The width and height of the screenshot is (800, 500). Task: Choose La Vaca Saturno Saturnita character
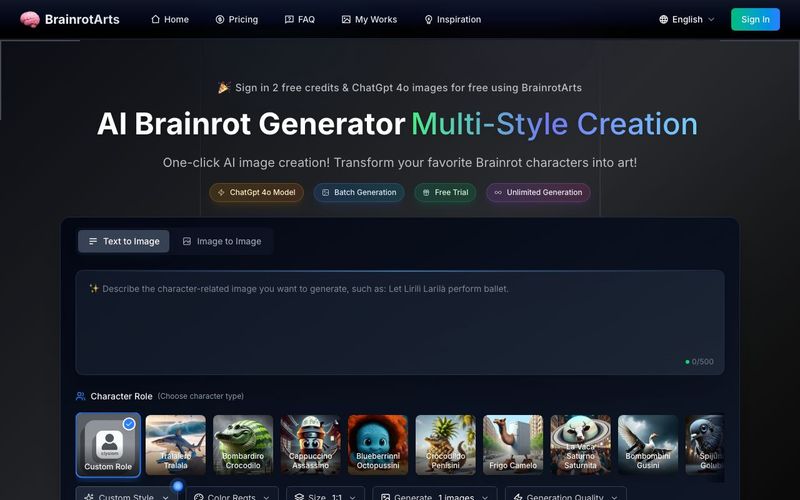click(580, 445)
